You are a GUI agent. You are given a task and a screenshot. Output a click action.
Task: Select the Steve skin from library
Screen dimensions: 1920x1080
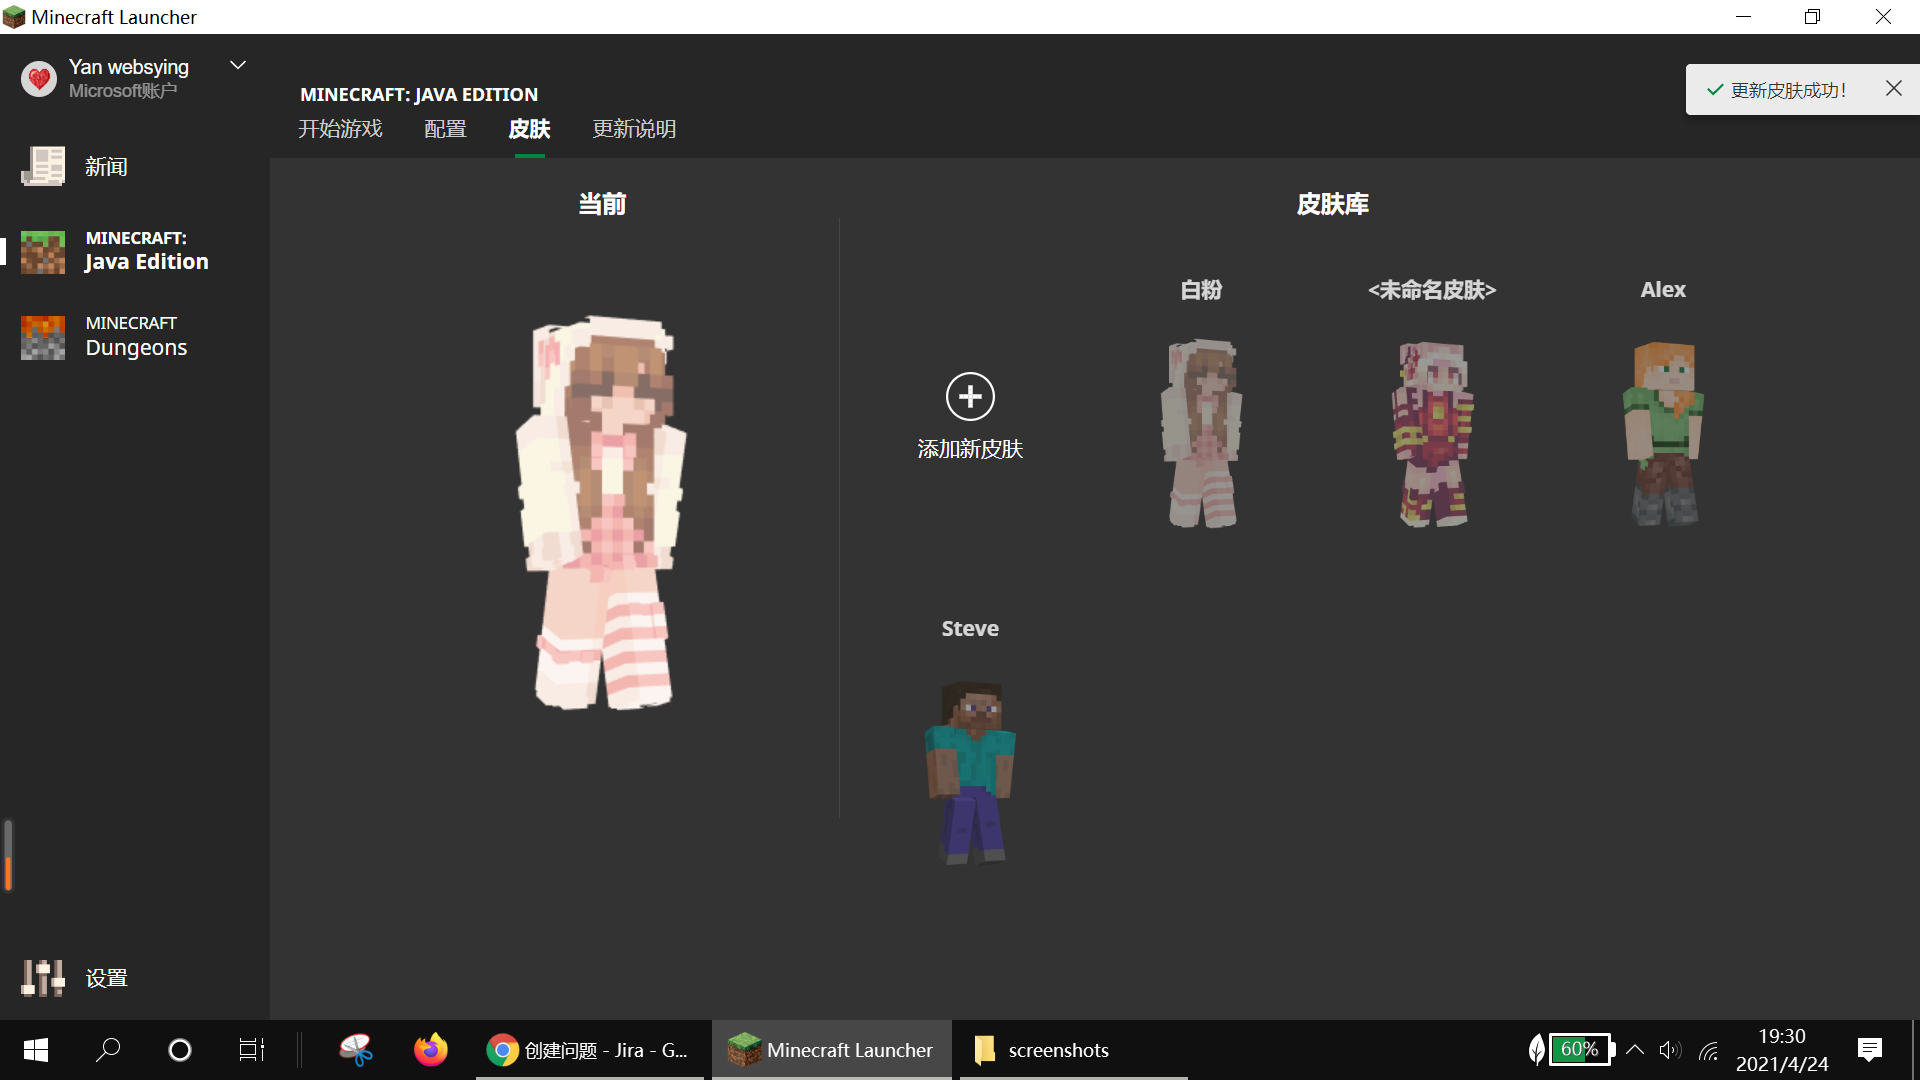(x=969, y=772)
